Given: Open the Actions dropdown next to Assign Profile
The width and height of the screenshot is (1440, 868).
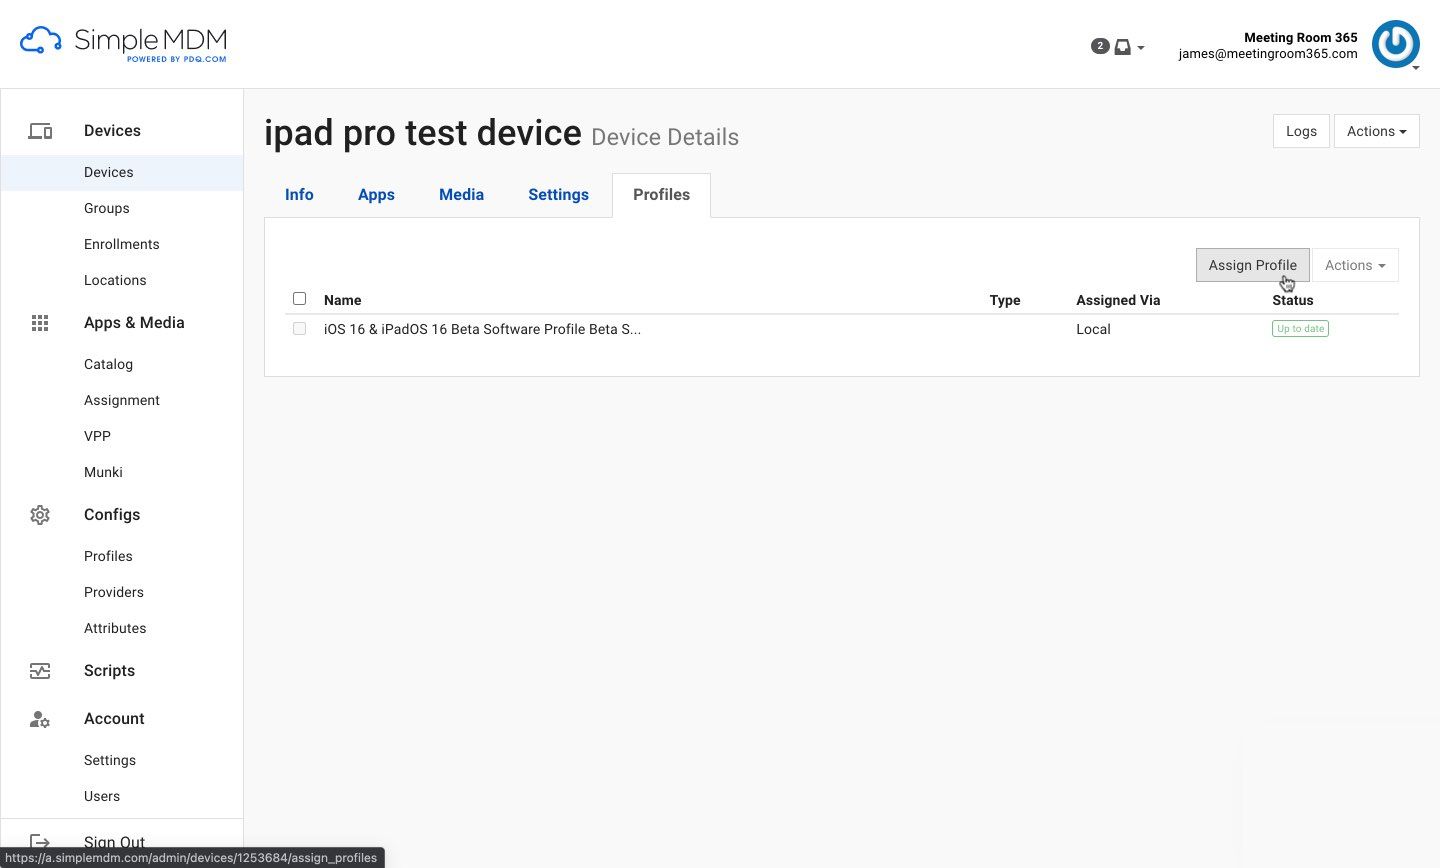Looking at the screenshot, I should (x=1355, y=265).
